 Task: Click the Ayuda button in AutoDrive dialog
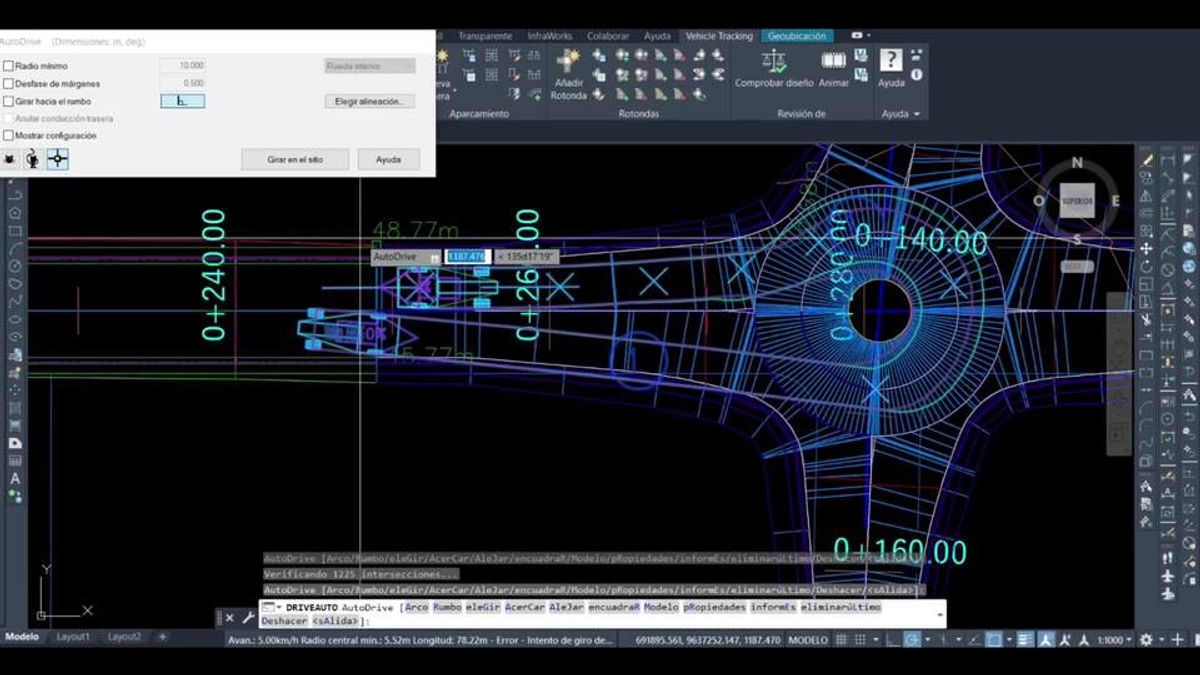[x=388, y=159]
